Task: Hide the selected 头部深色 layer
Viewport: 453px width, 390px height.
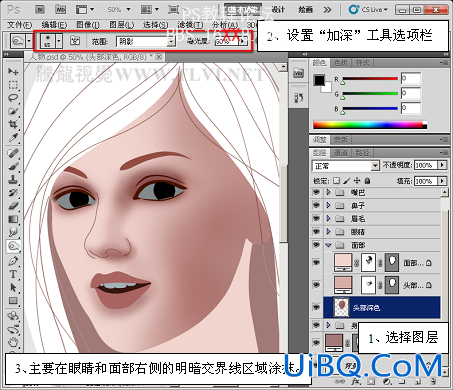Action: pos(316,307)
